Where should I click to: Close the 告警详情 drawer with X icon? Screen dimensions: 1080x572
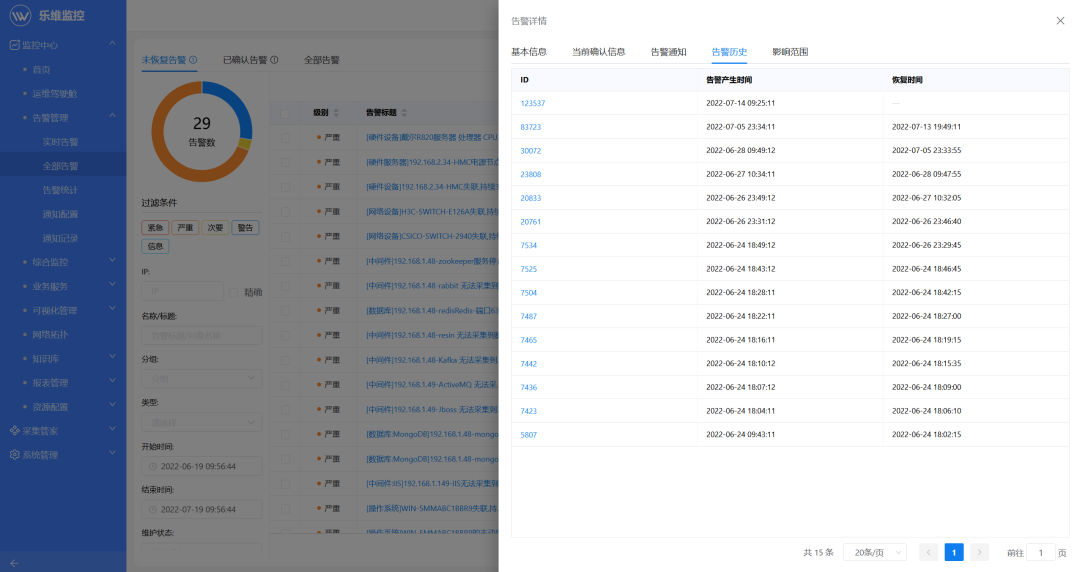1060,21
